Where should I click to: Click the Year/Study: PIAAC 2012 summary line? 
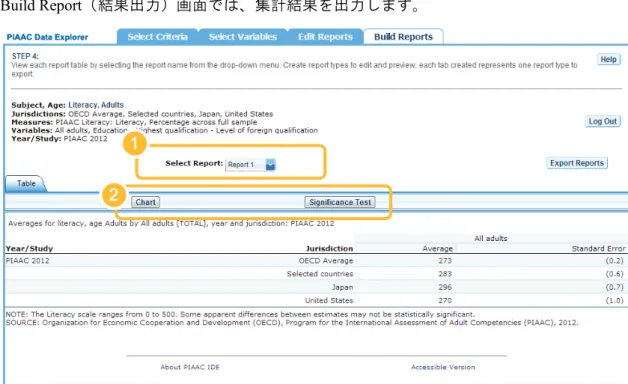click(59, 139)
